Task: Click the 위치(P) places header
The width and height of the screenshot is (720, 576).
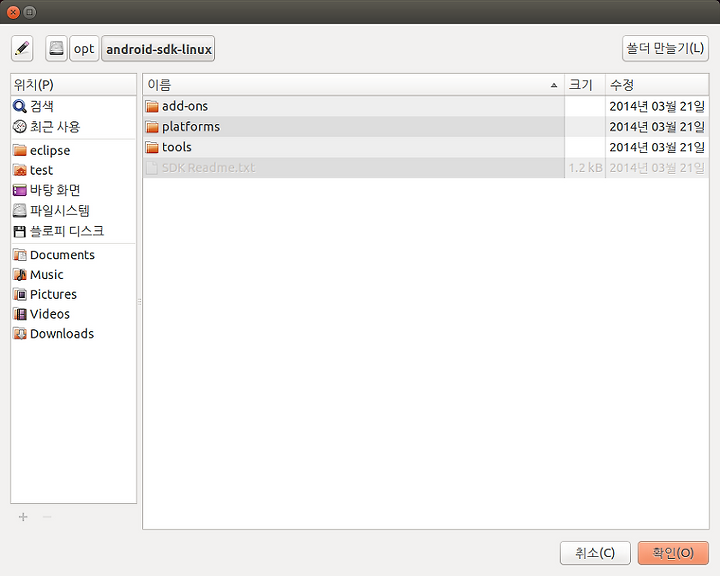Action: point(73,85)
